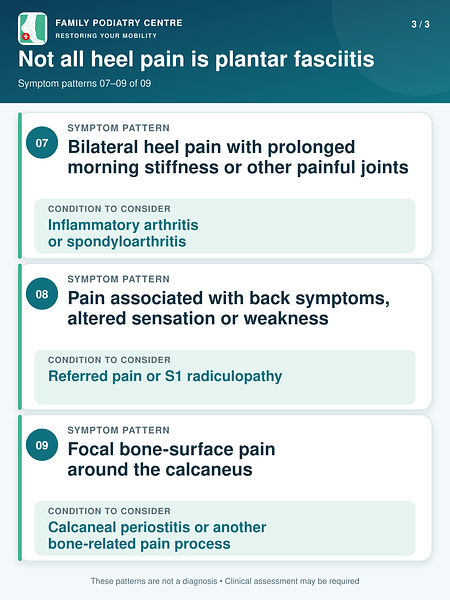Click the Family Podiatry Centre foot logo
Image resolution: width=450 pixels, height=600 pixels.
point(33,29)
